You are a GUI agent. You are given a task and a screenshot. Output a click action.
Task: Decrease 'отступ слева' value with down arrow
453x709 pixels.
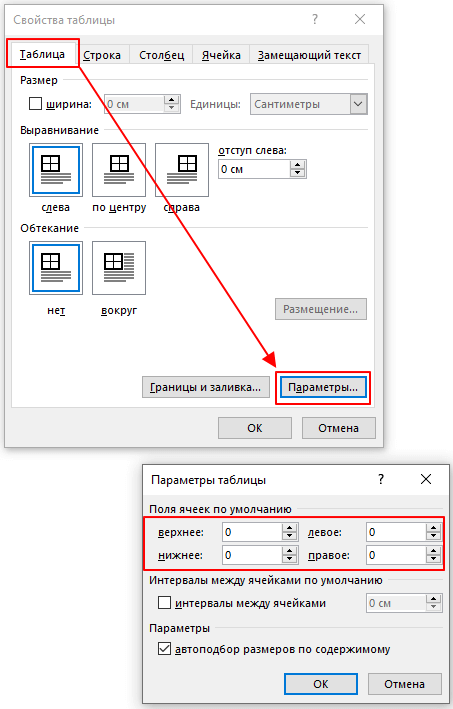pos(297,173)
